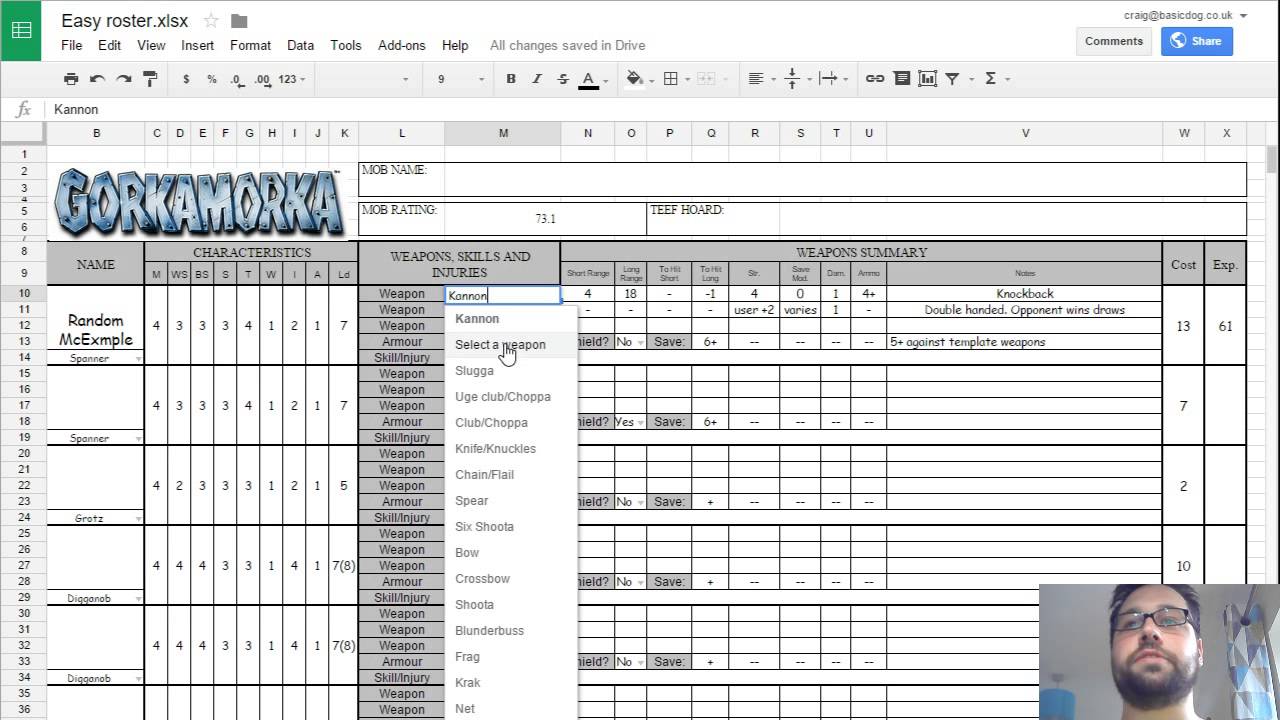
Task: Apply italic formatting
Action: (537, 79)
